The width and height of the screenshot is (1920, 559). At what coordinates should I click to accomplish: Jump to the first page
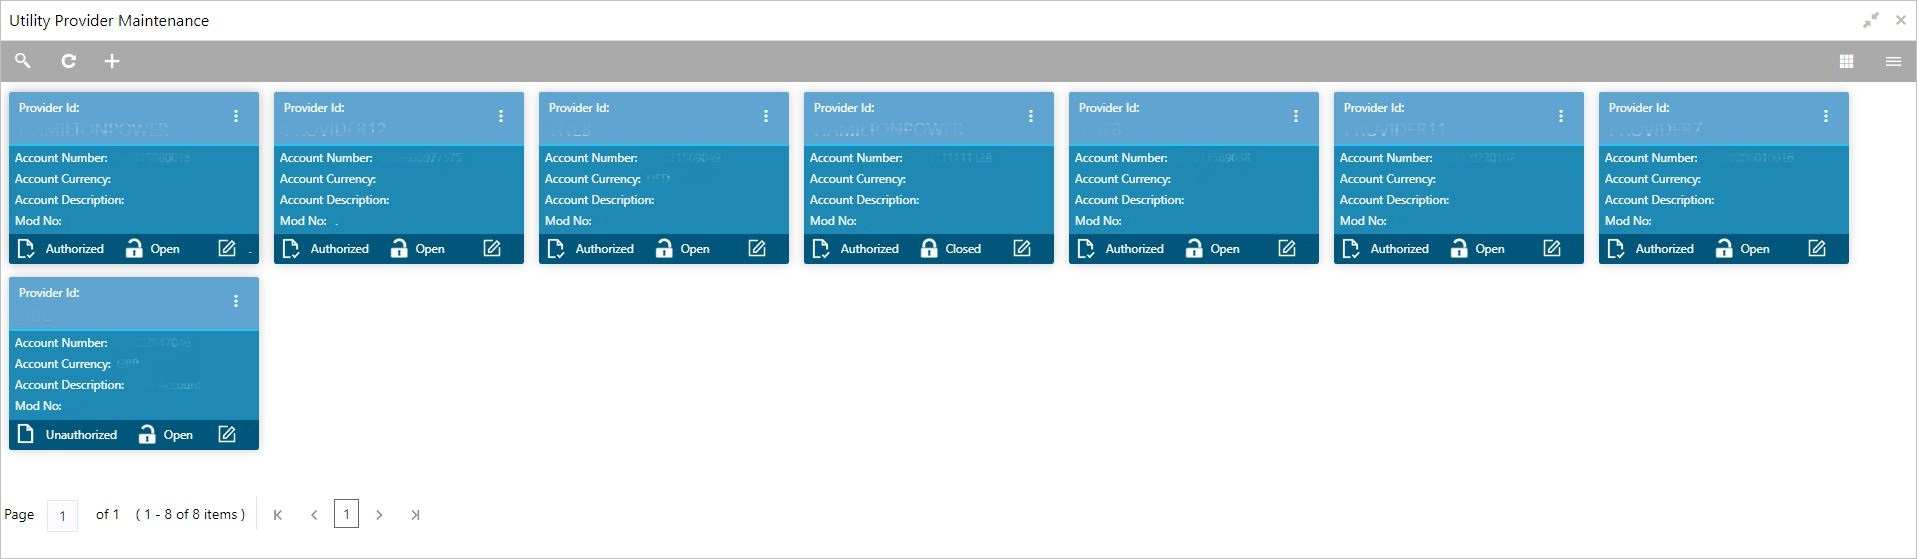[278, 515]
